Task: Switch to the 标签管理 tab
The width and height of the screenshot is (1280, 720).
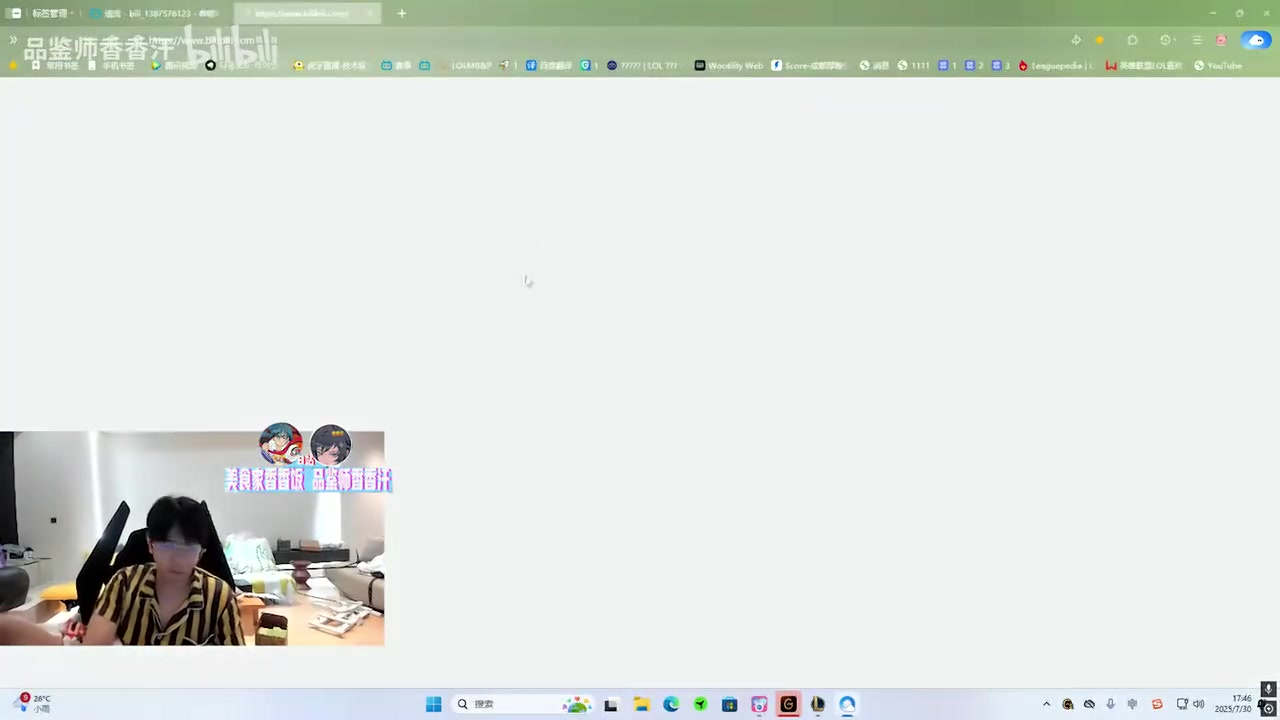Action: point(50,13)
